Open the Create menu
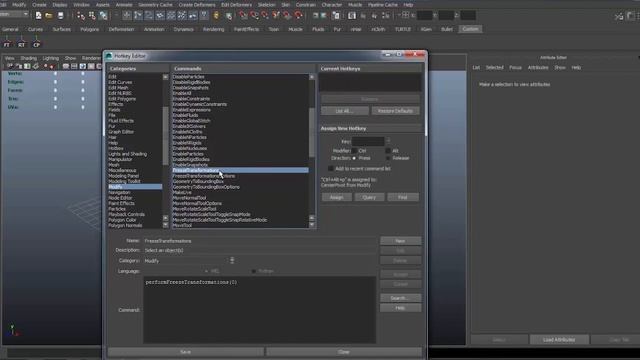The width and height of the screenshot is (640, 360). pyautogui.click(x=39, y=5)
